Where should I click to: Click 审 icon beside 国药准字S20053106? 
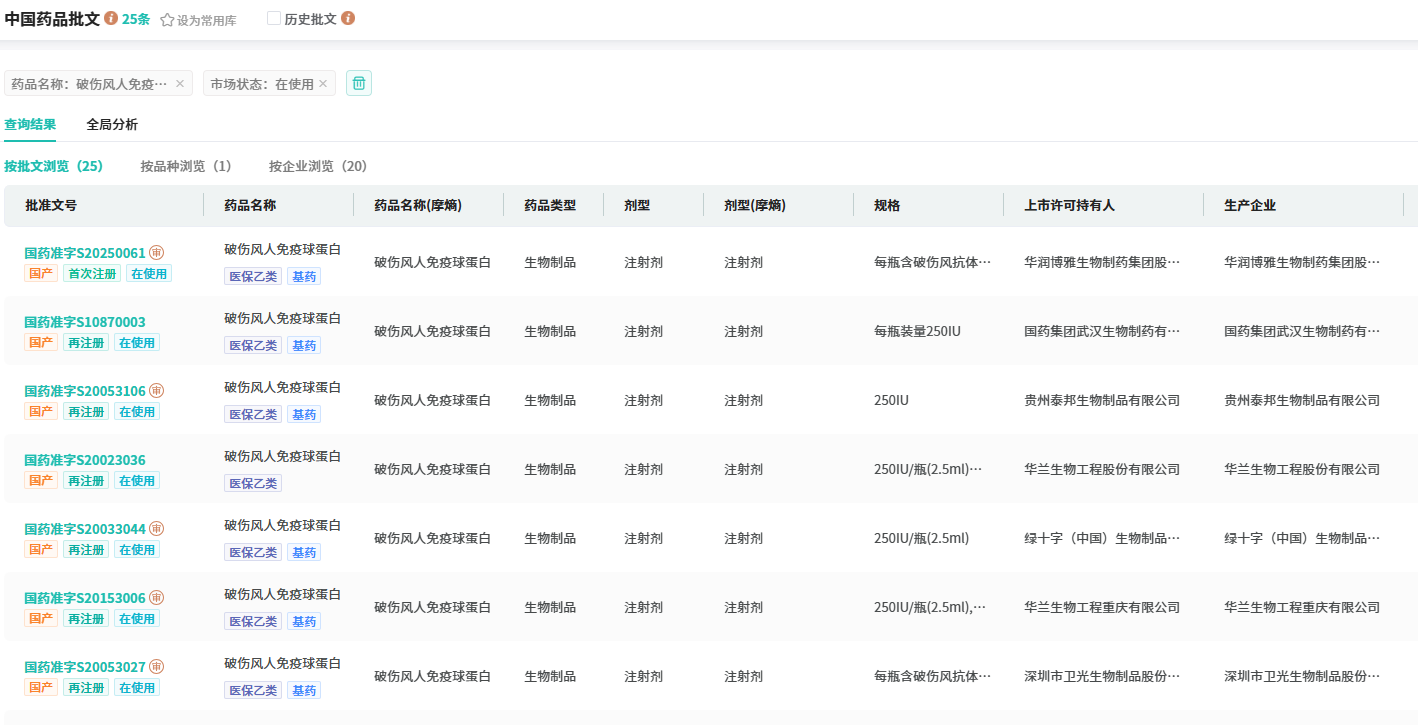tap(157, 391)
